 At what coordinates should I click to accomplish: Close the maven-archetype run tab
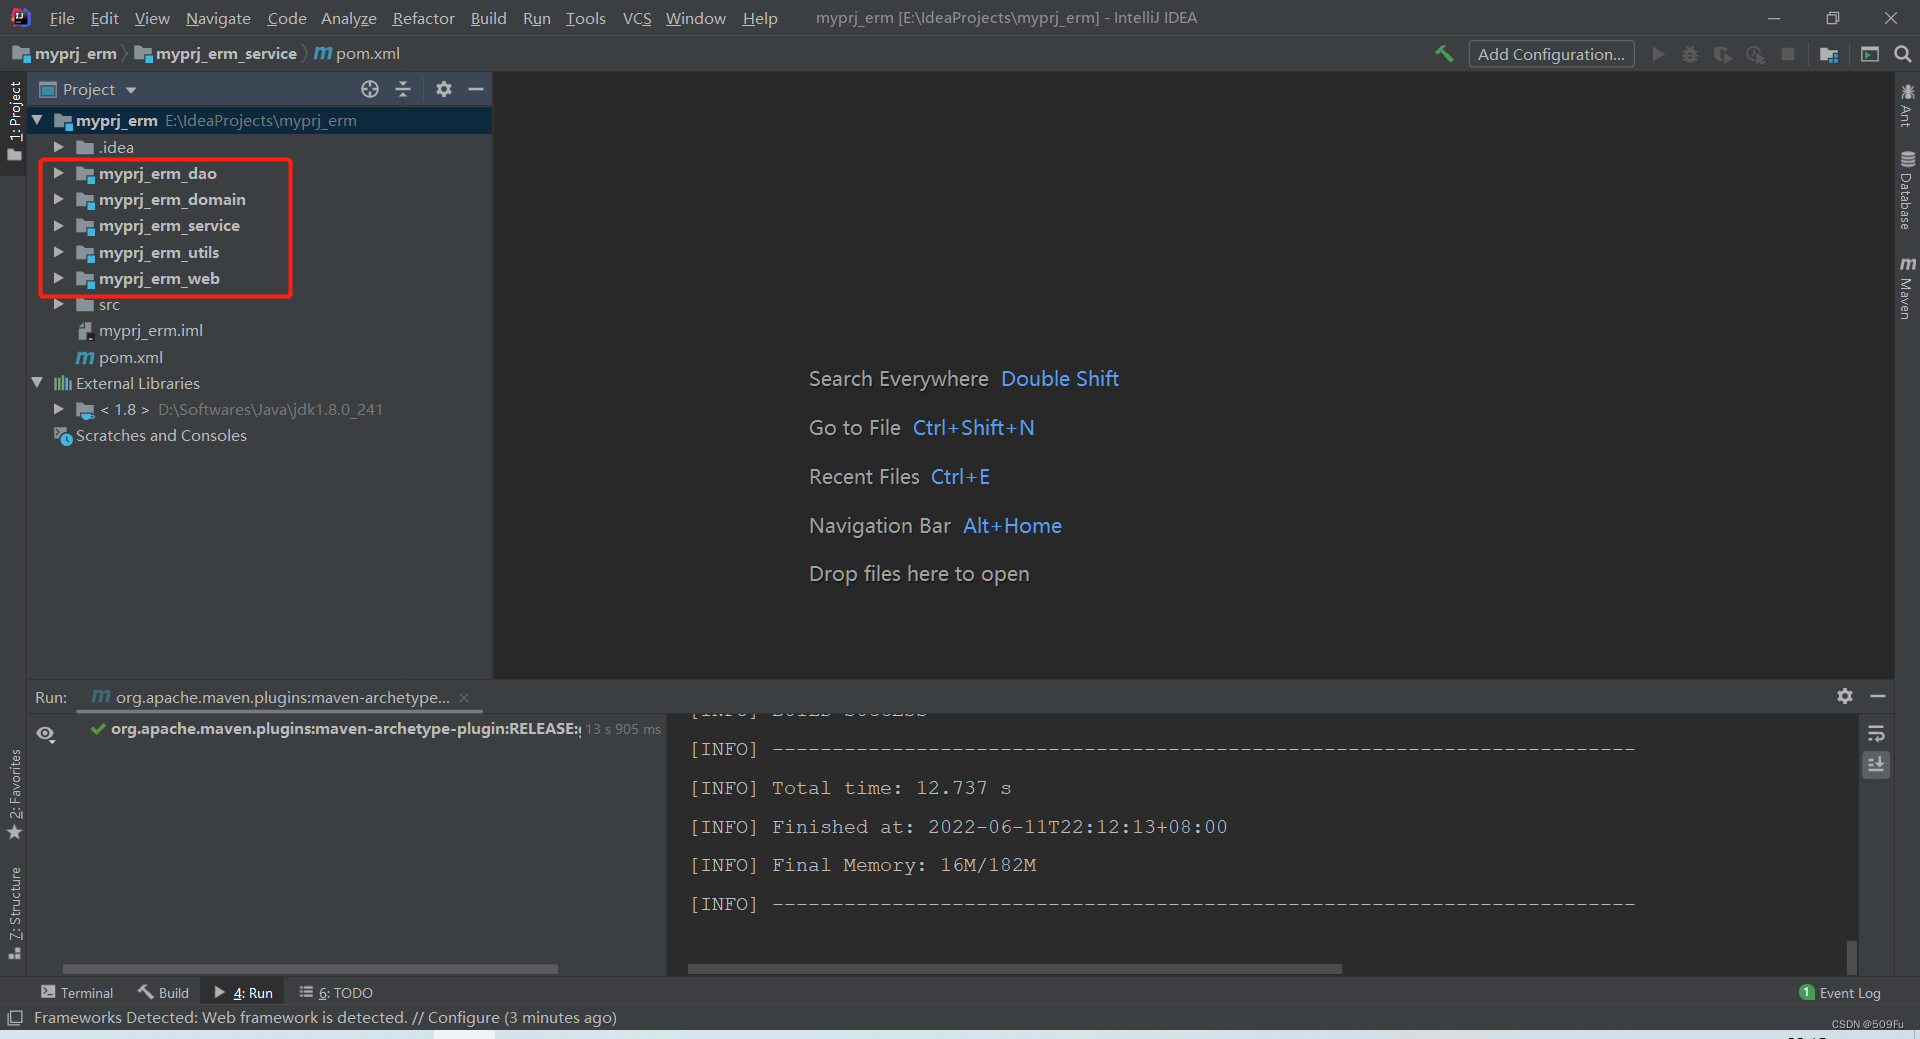464,698
